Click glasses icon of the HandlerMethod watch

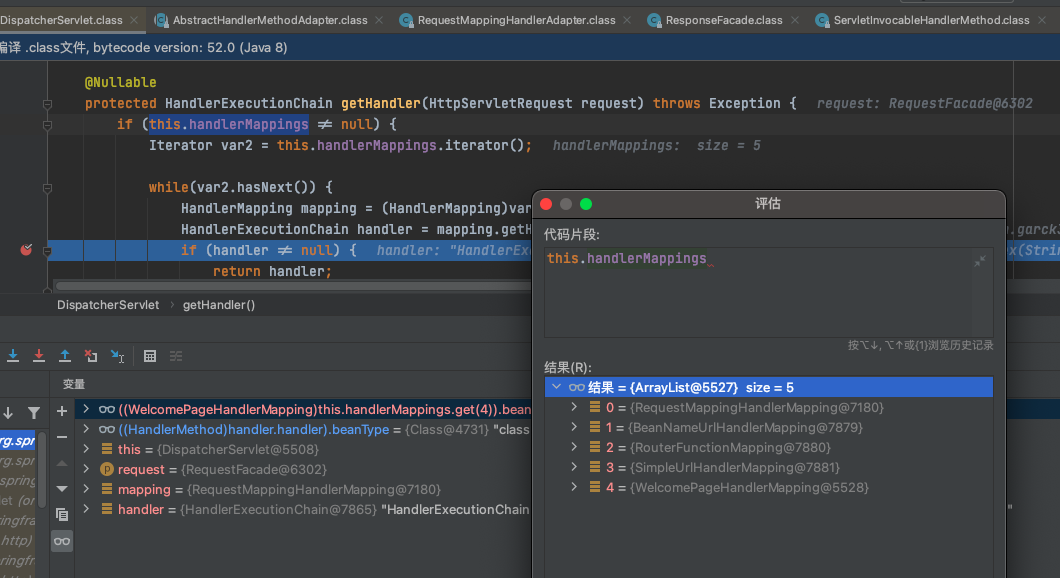(107, 429)
